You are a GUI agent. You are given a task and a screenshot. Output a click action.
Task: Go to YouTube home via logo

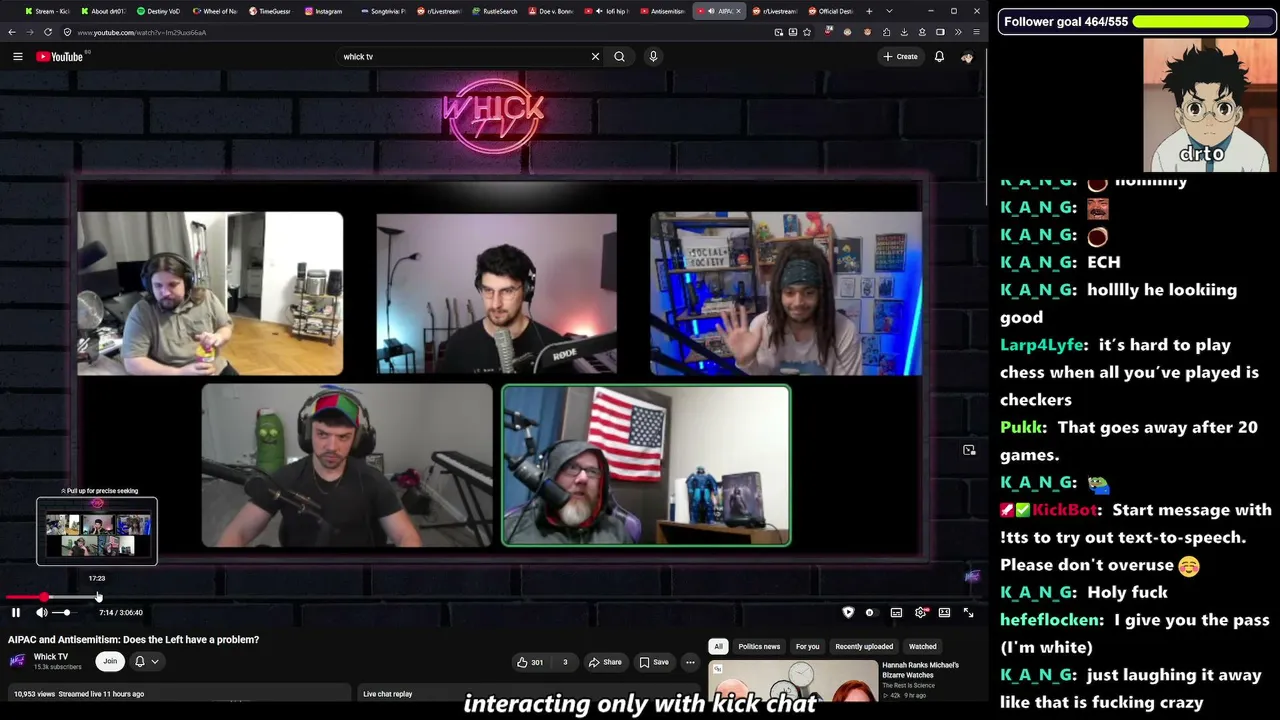(60, 57)
